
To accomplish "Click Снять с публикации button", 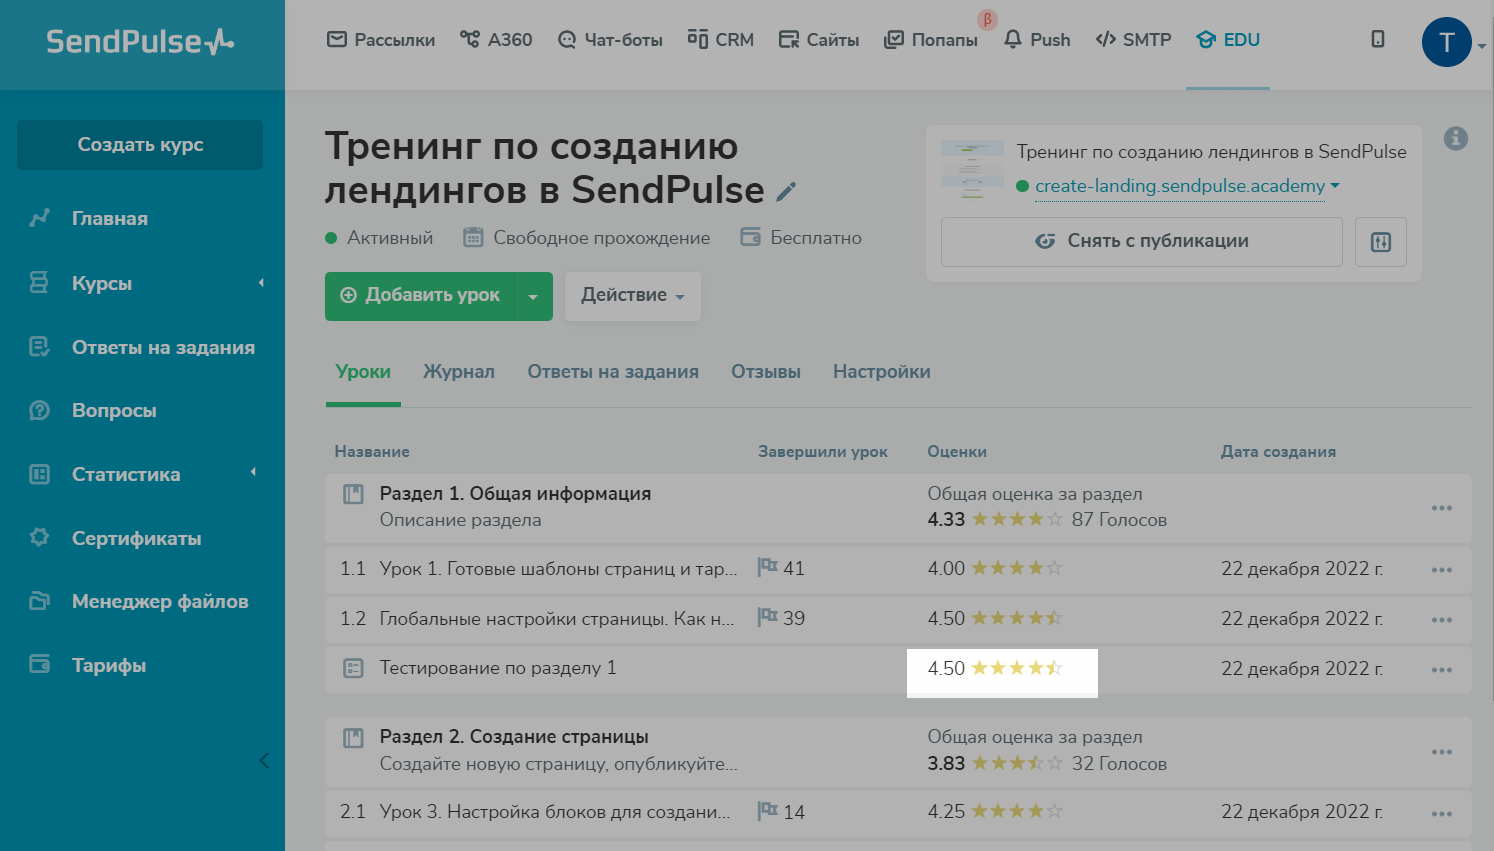I will point(1141,242).
